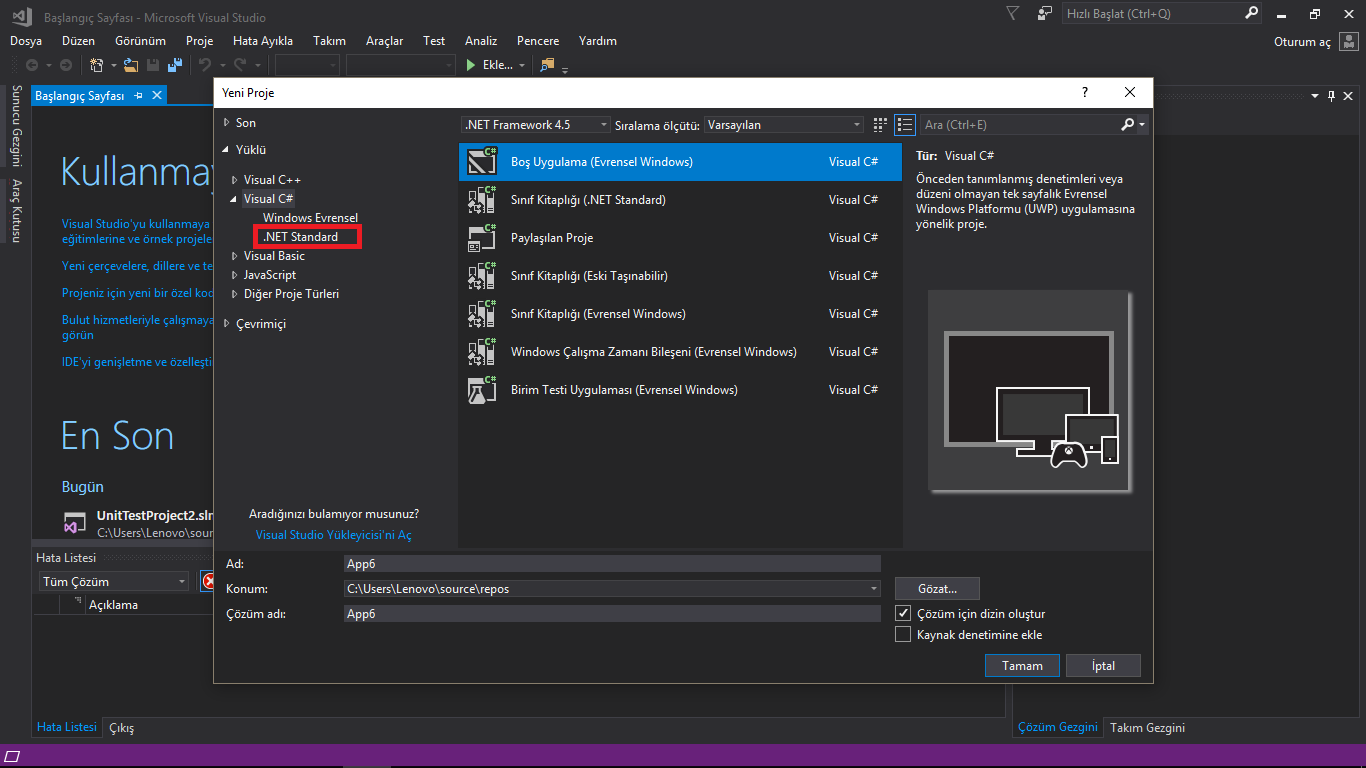Click the status bar icon at bottom-left
Screen dimensions: 1366x768
coord(12,756)
